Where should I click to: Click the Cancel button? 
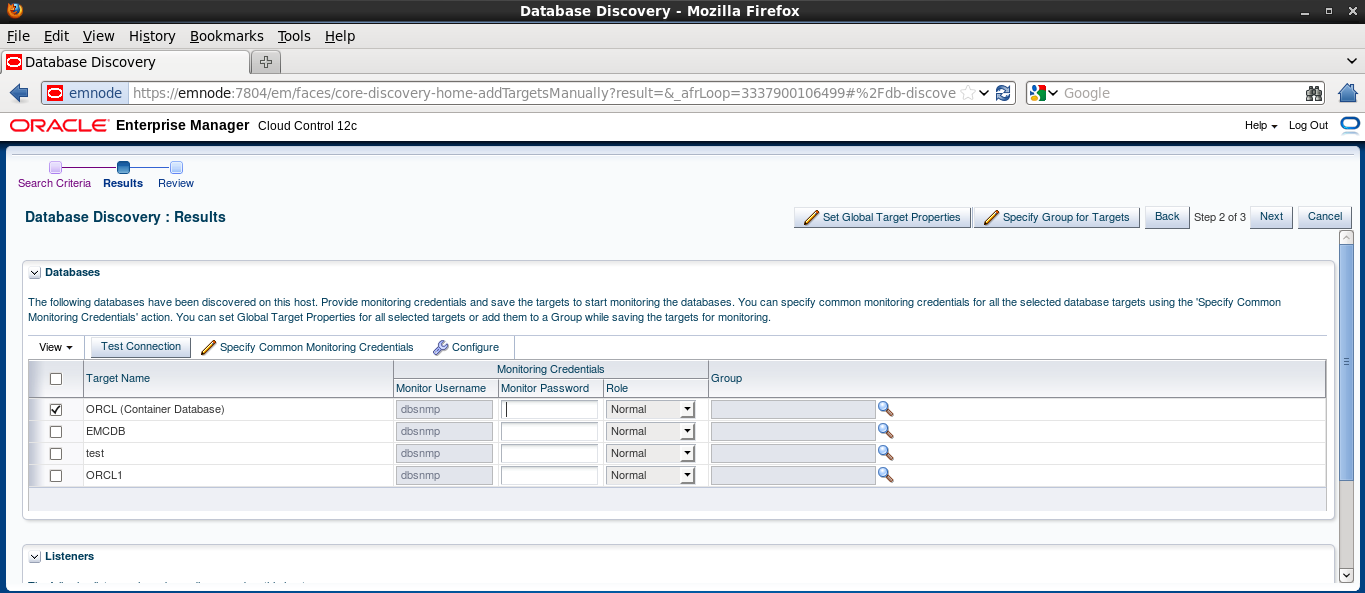pos(1325,217)
